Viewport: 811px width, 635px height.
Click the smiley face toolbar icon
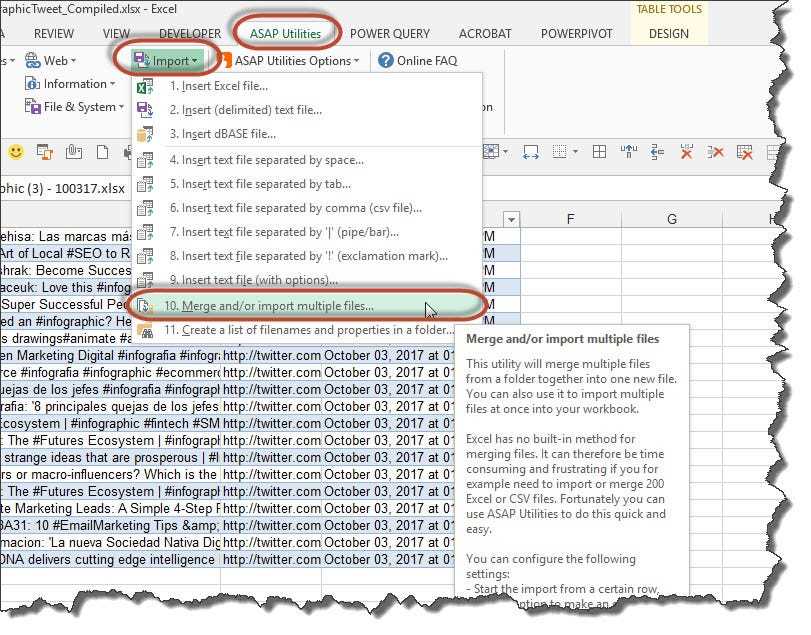(16, 152)
